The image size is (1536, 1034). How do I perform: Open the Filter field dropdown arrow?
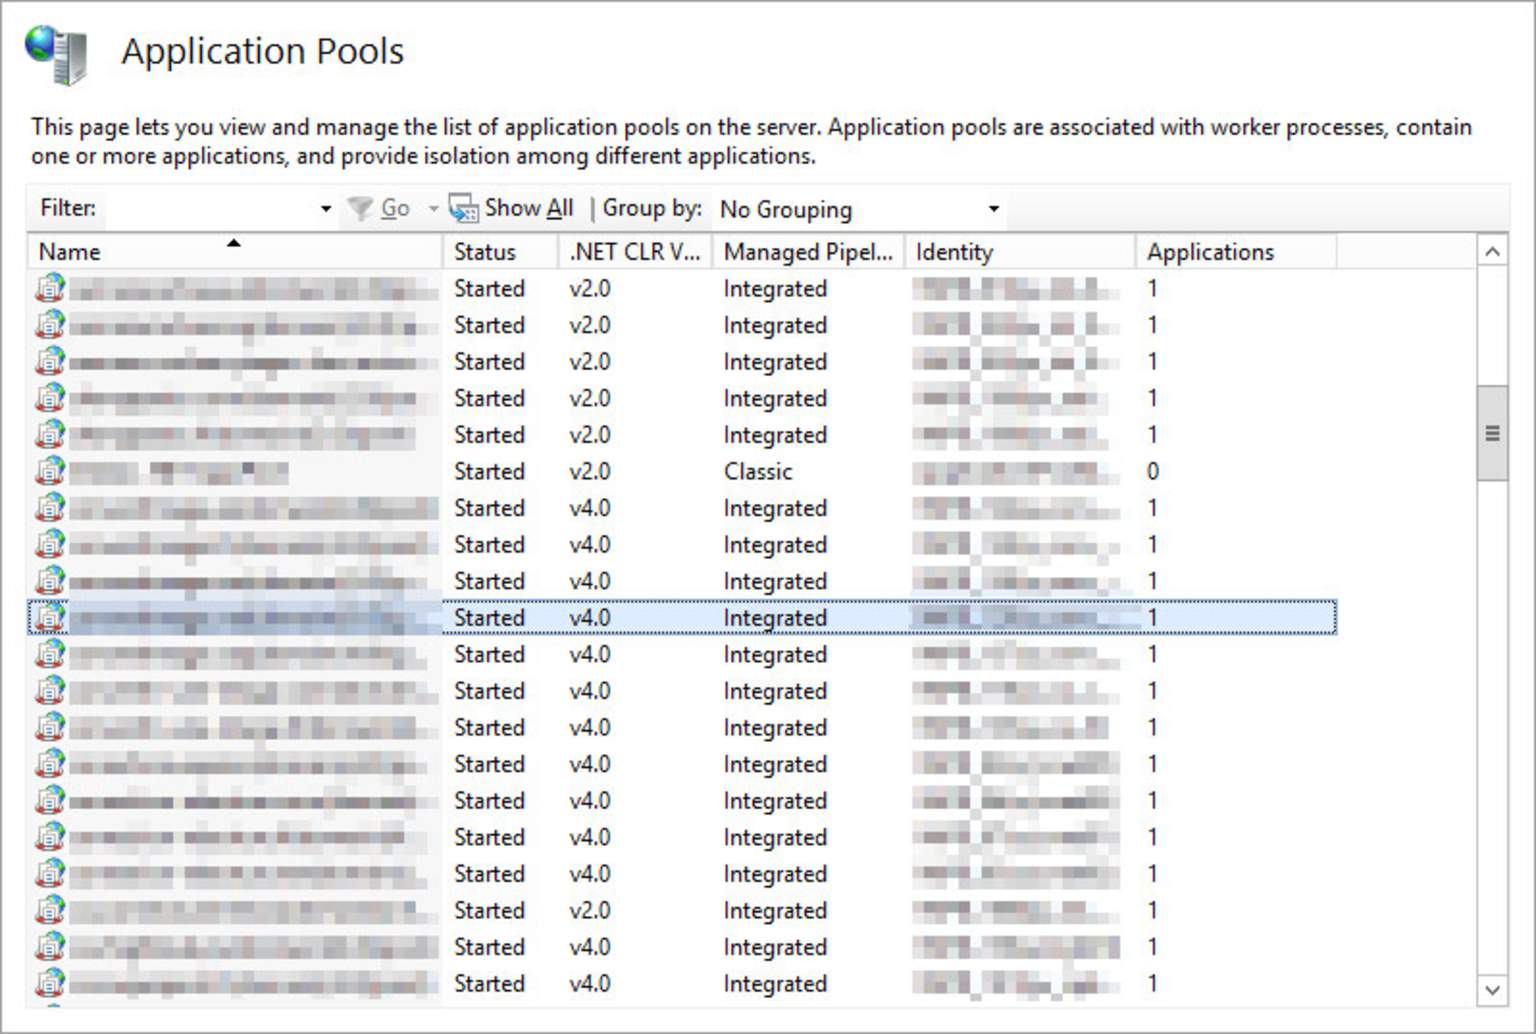click(x=325, y=209)
